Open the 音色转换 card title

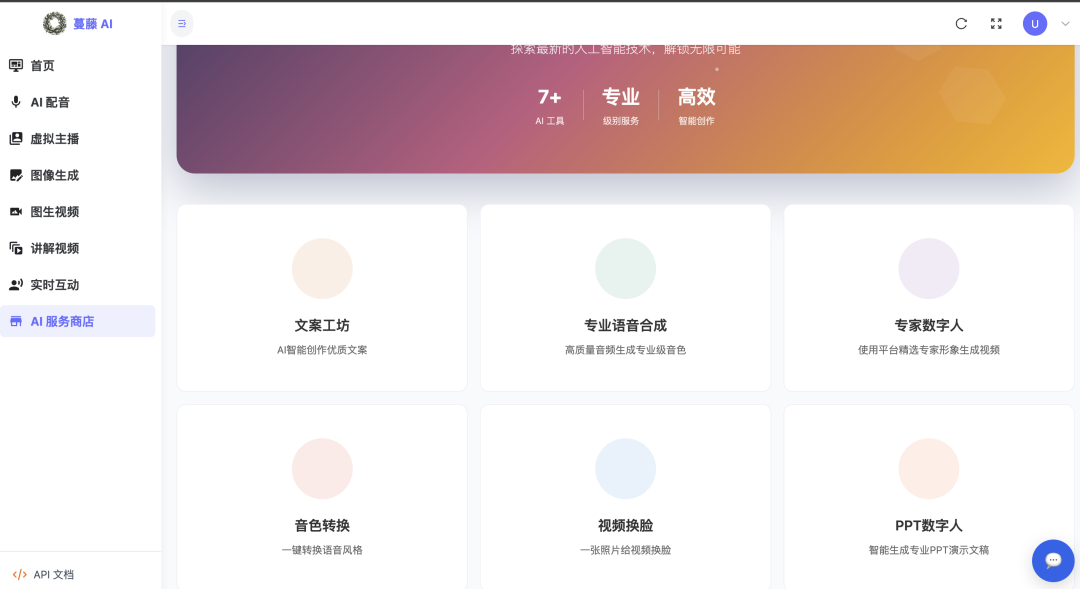tap(322, 526)
